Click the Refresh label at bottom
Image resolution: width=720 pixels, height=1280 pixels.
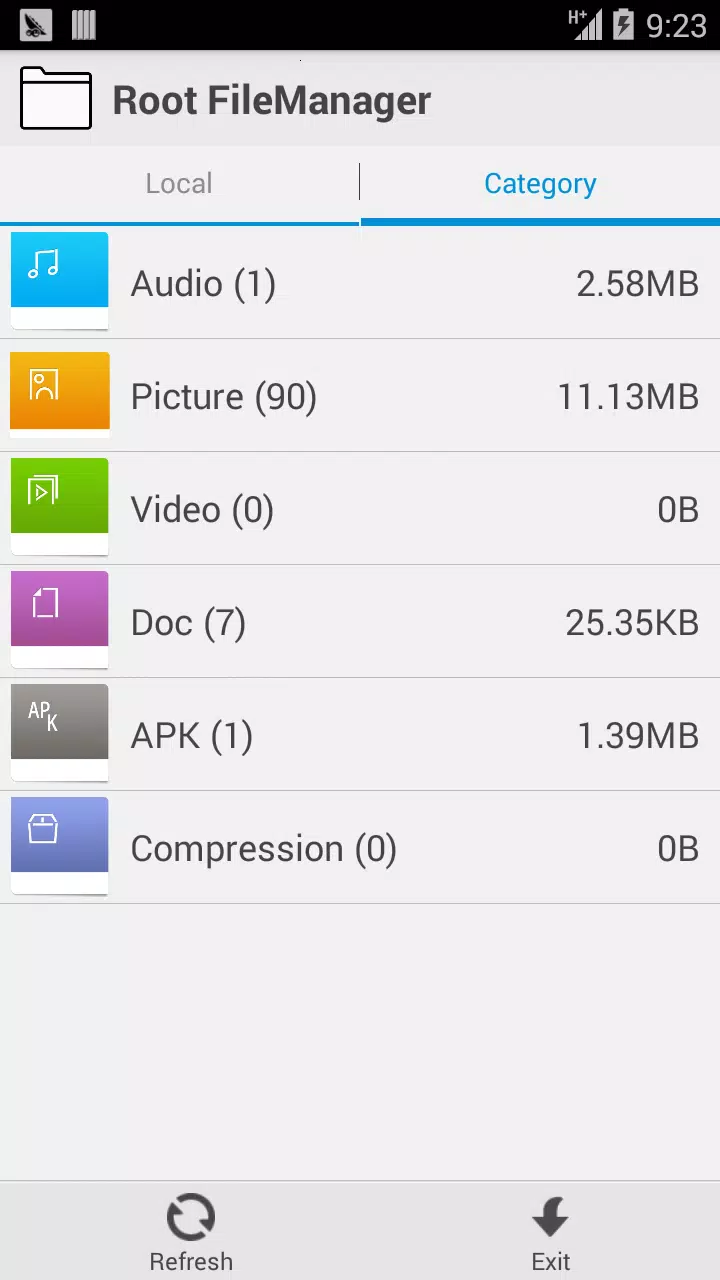pyautogui.click(x=191, y=1262)
